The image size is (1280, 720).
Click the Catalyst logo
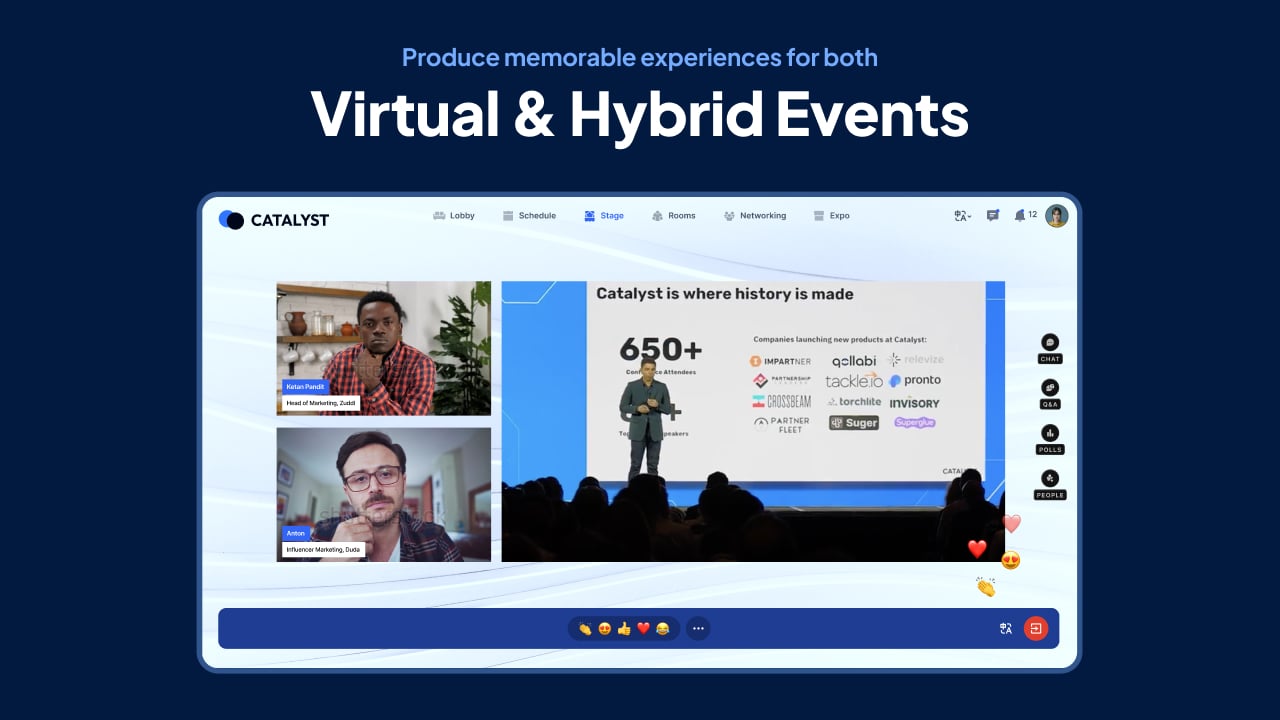[274, 220]
